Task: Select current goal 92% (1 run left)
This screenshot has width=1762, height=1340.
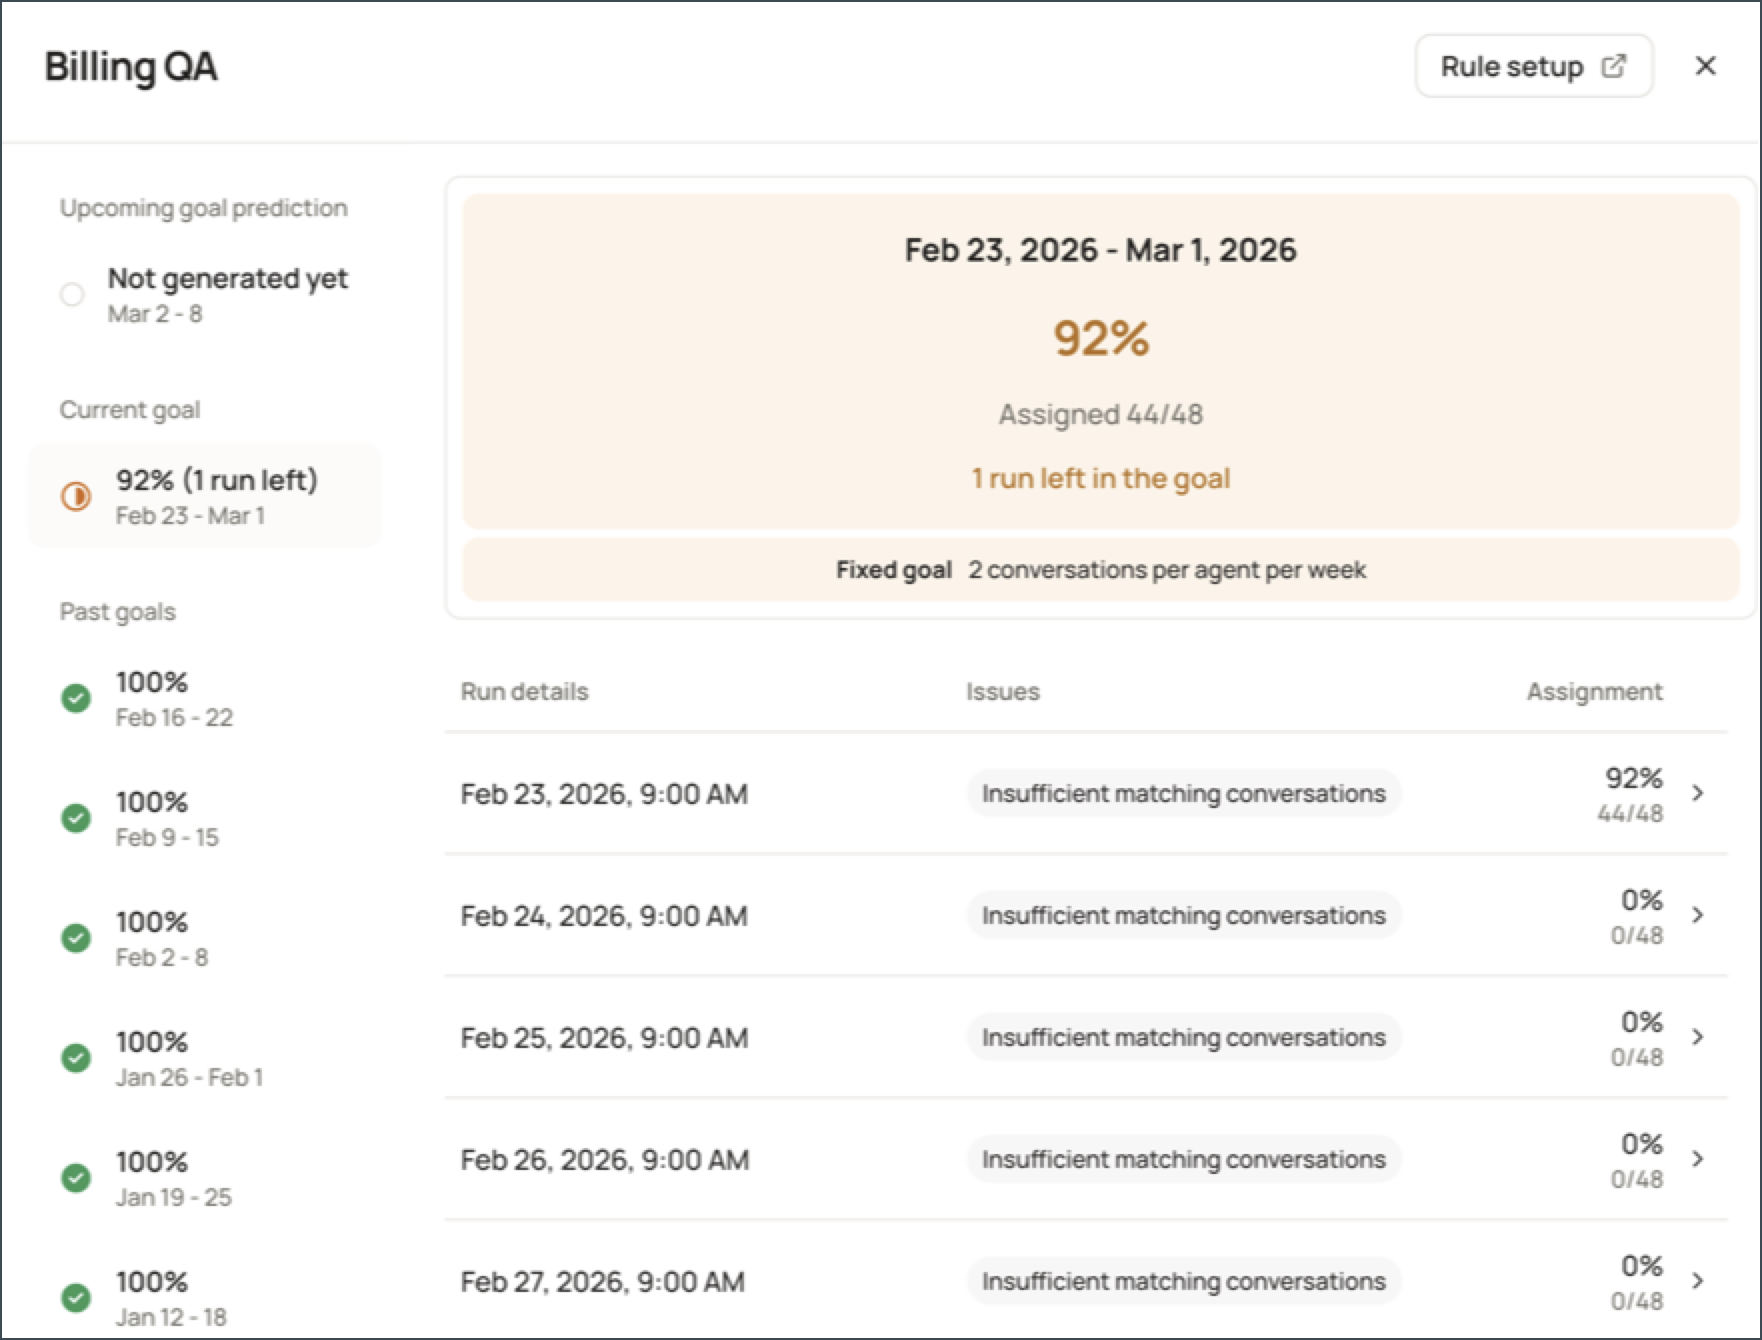Action: click(x=205, y=496)
